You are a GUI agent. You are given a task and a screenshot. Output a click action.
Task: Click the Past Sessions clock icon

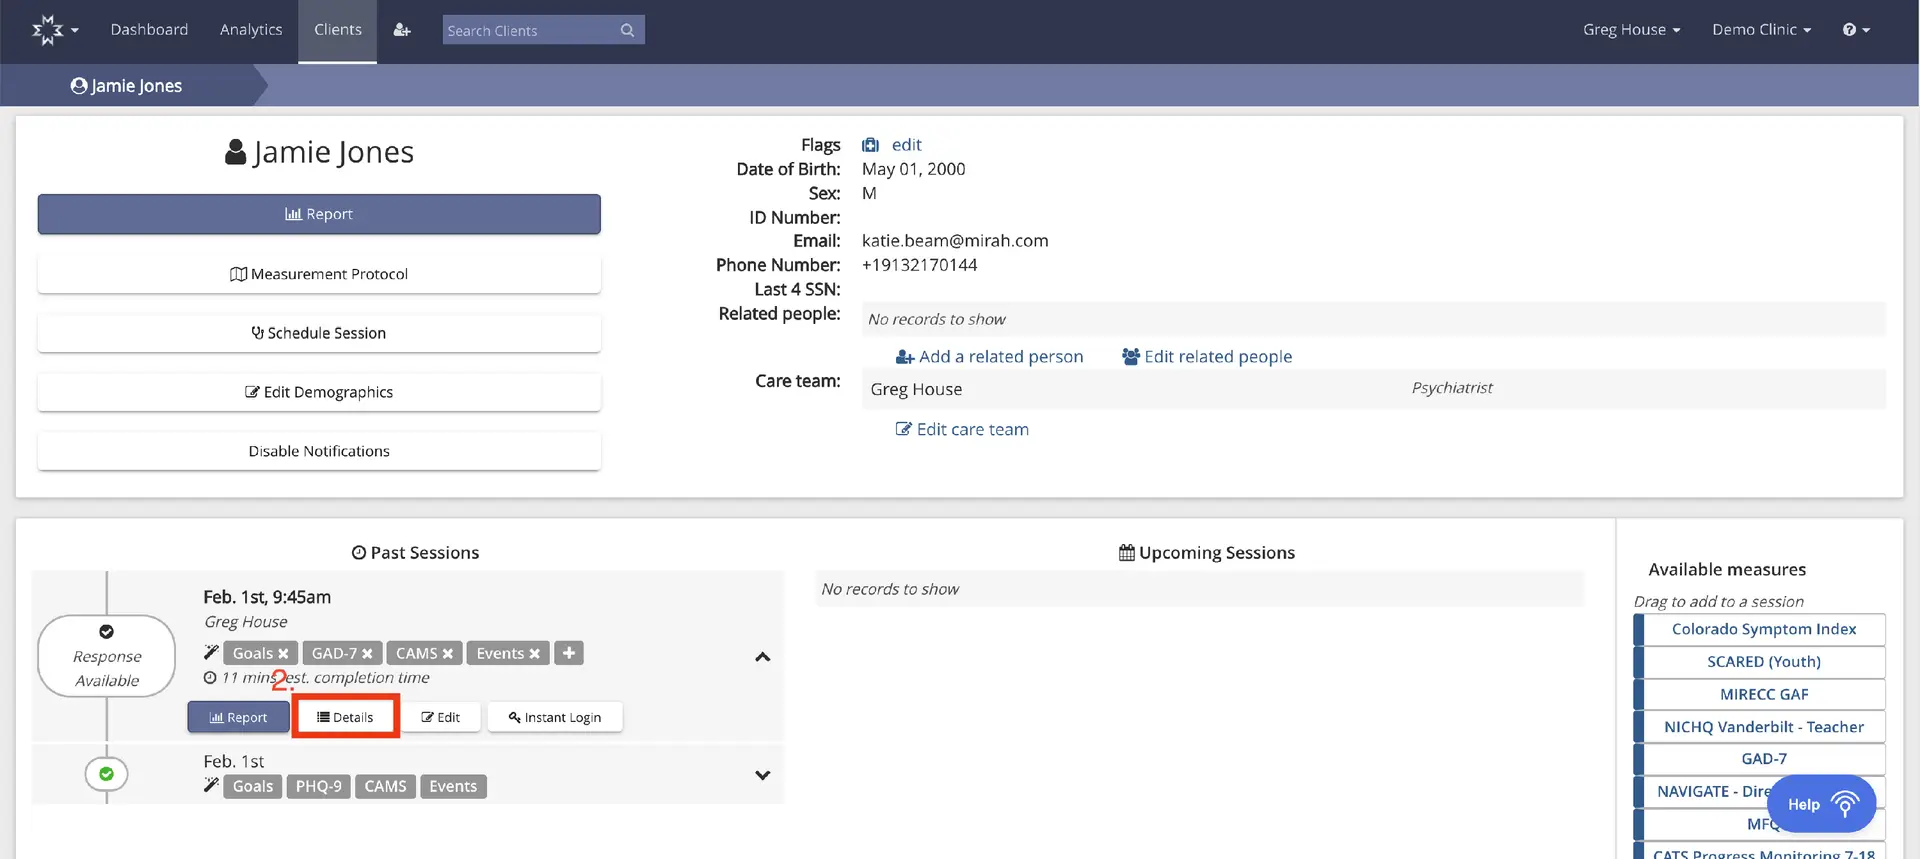[358, 553]
